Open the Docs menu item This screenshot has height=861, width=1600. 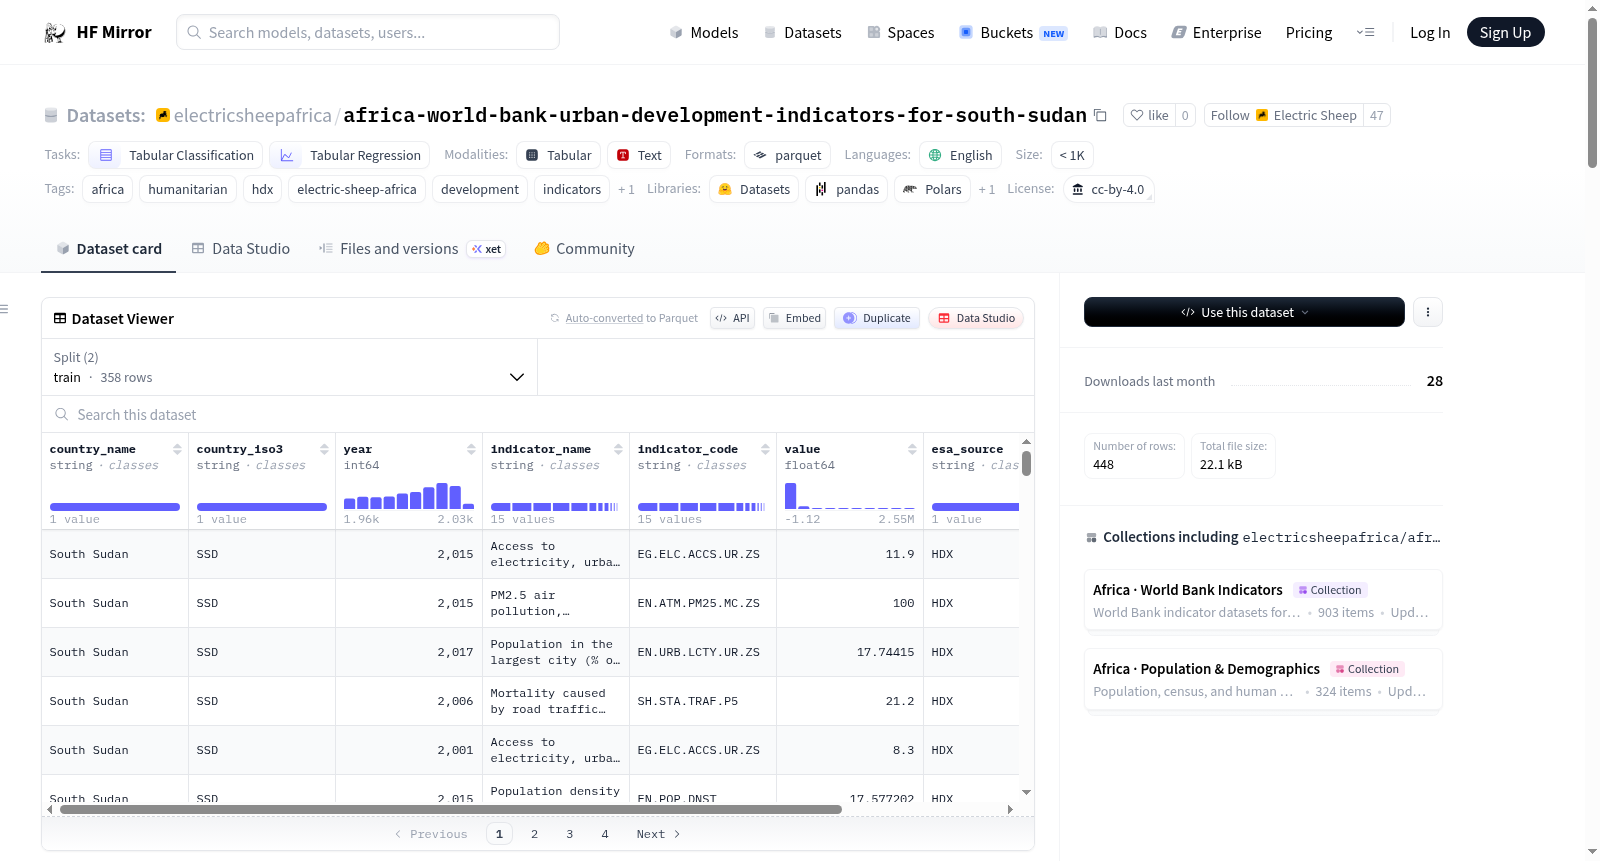(x=1120, y=32)
